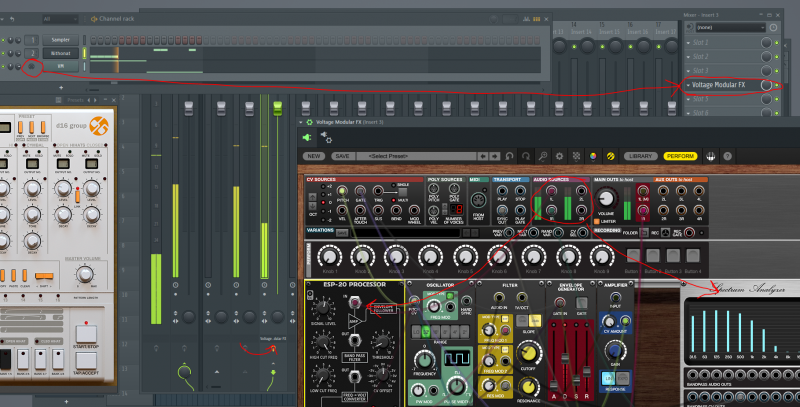Open the Slot 1 dropdown arrow in mixer
The width and height of the screenshot is (800, 407).
(688, 43)
